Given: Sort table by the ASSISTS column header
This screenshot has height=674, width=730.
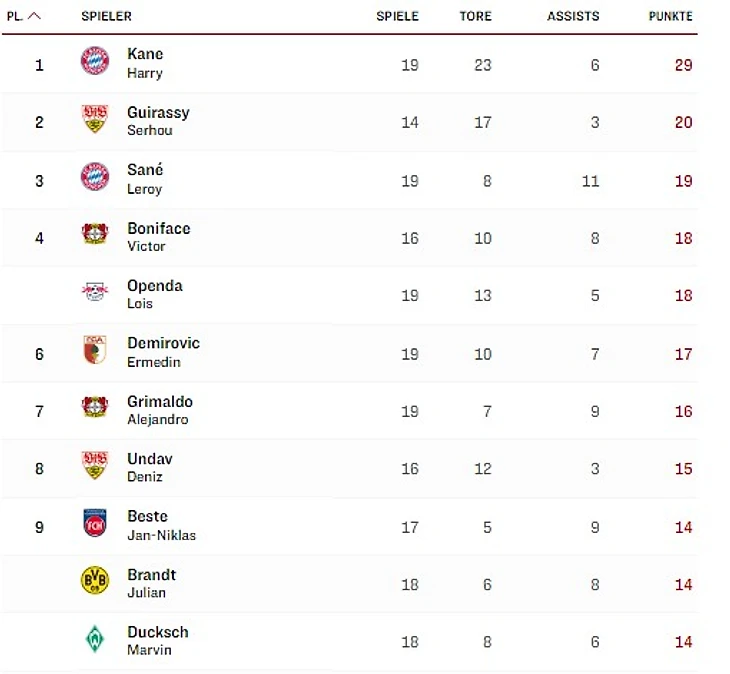Looking at the screenshot, I should coord(573,17).
